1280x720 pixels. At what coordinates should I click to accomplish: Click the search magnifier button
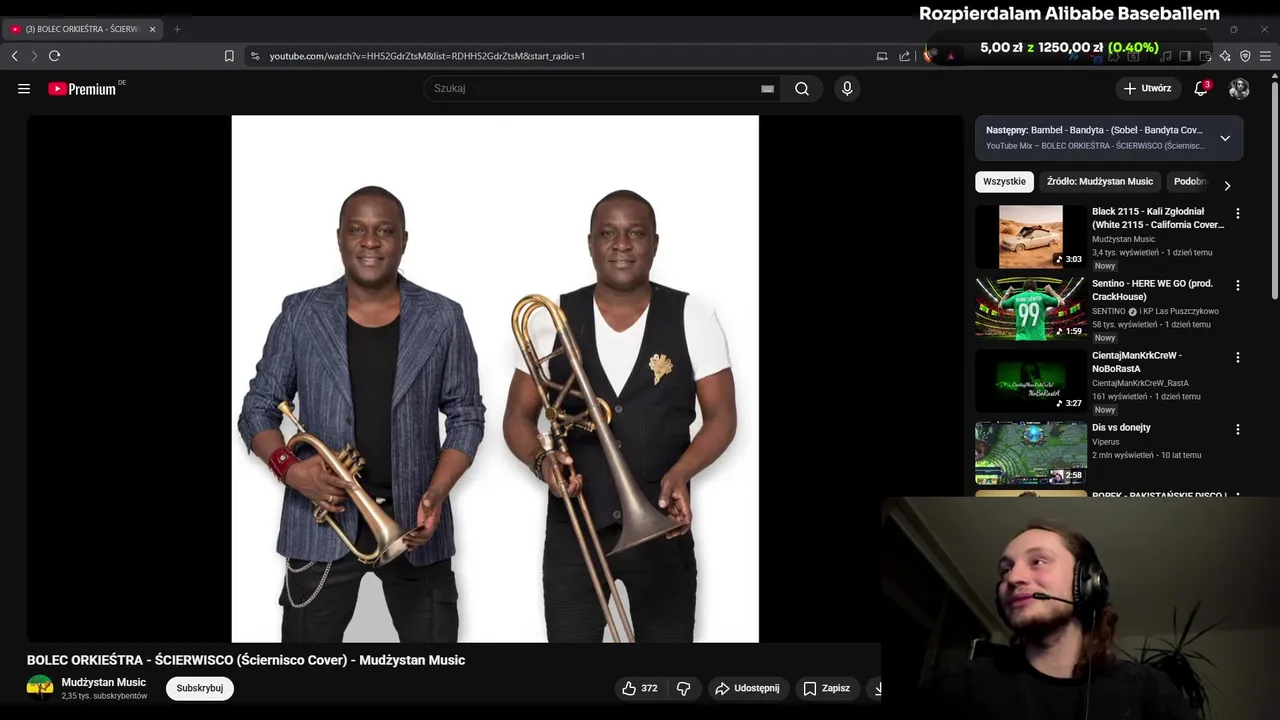[802, 89]
